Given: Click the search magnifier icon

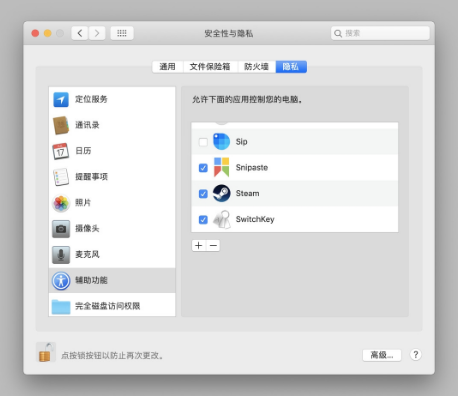Looking at the screenshot, I should pos(338,33).
